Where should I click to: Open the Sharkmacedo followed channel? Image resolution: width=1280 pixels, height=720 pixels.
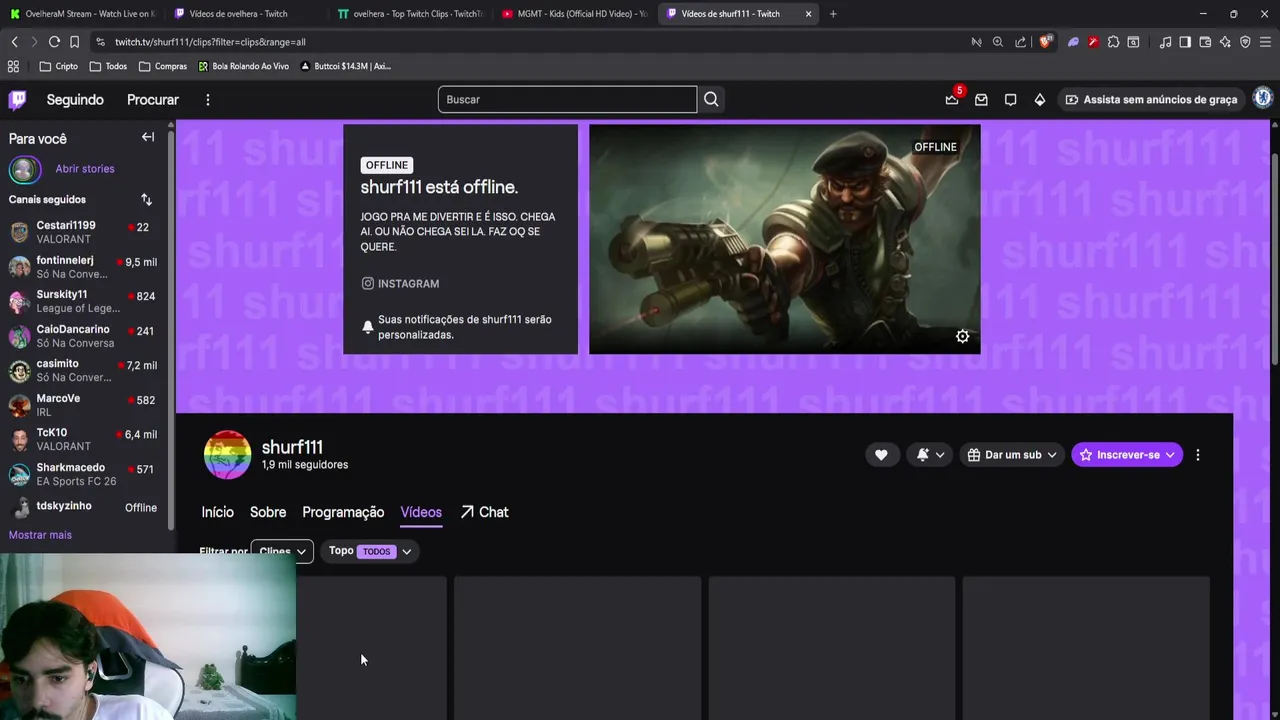pos(84,474)
